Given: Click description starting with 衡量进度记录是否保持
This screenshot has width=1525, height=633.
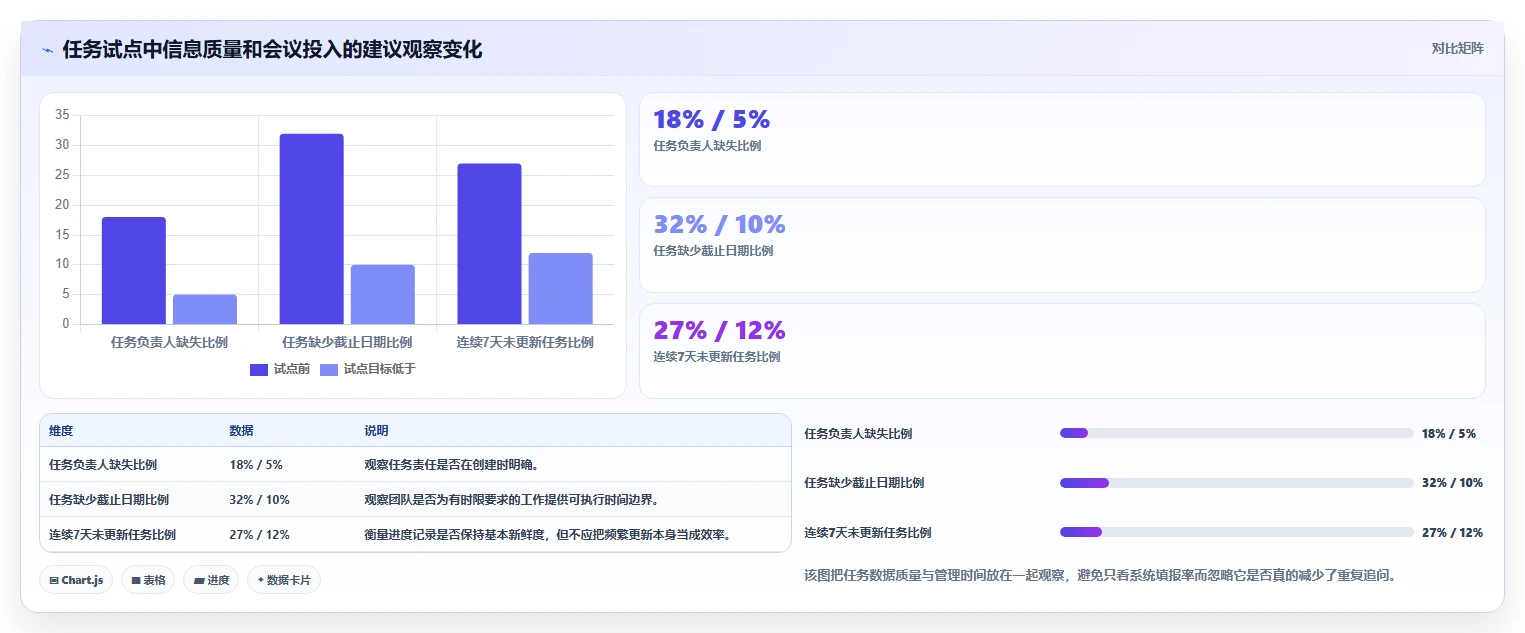Looking at the screenshot, I should pos(548,535).
